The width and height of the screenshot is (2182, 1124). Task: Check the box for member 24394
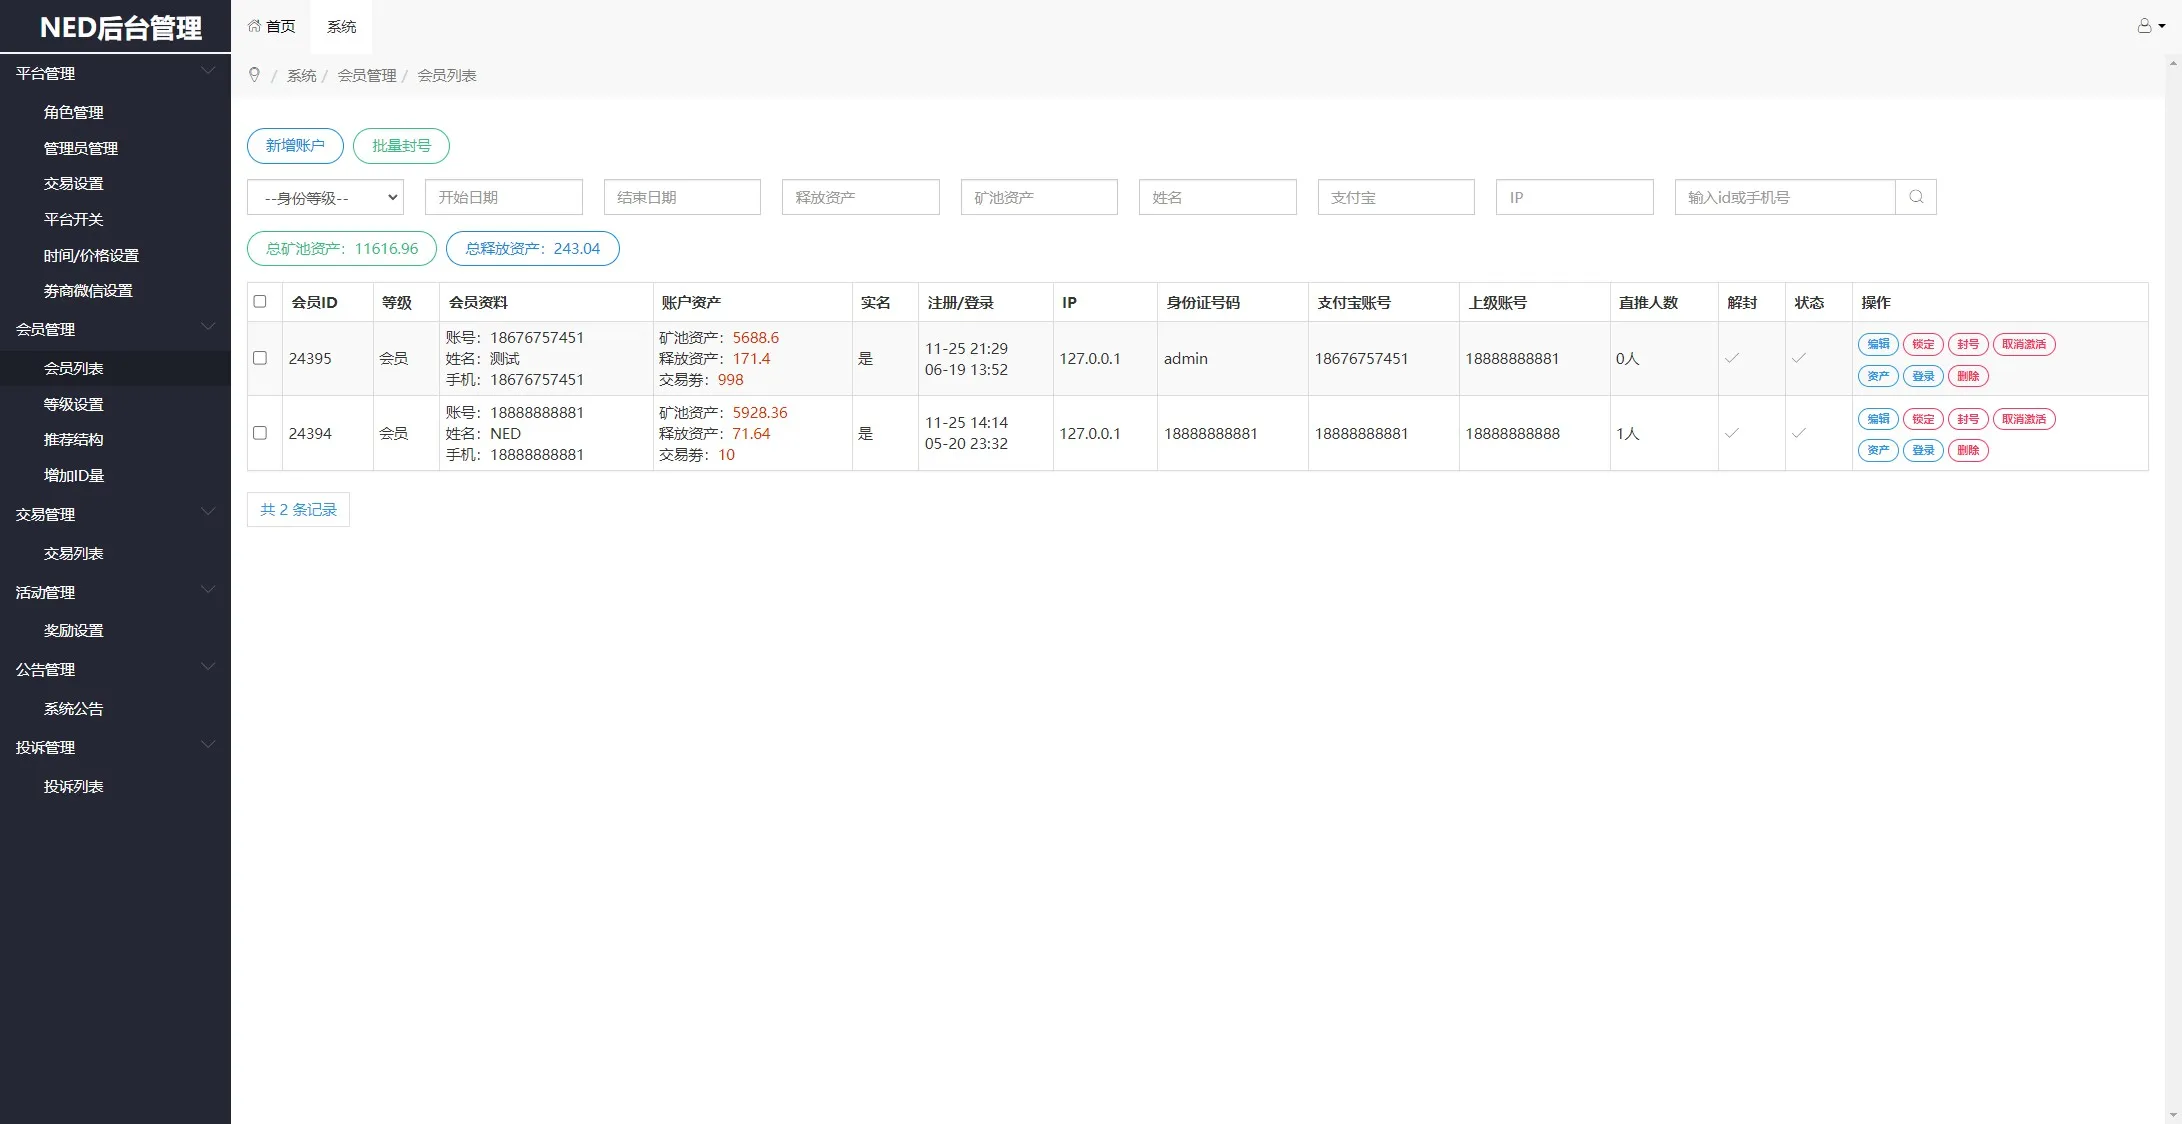pyautogui.click(x=260, y=433)
